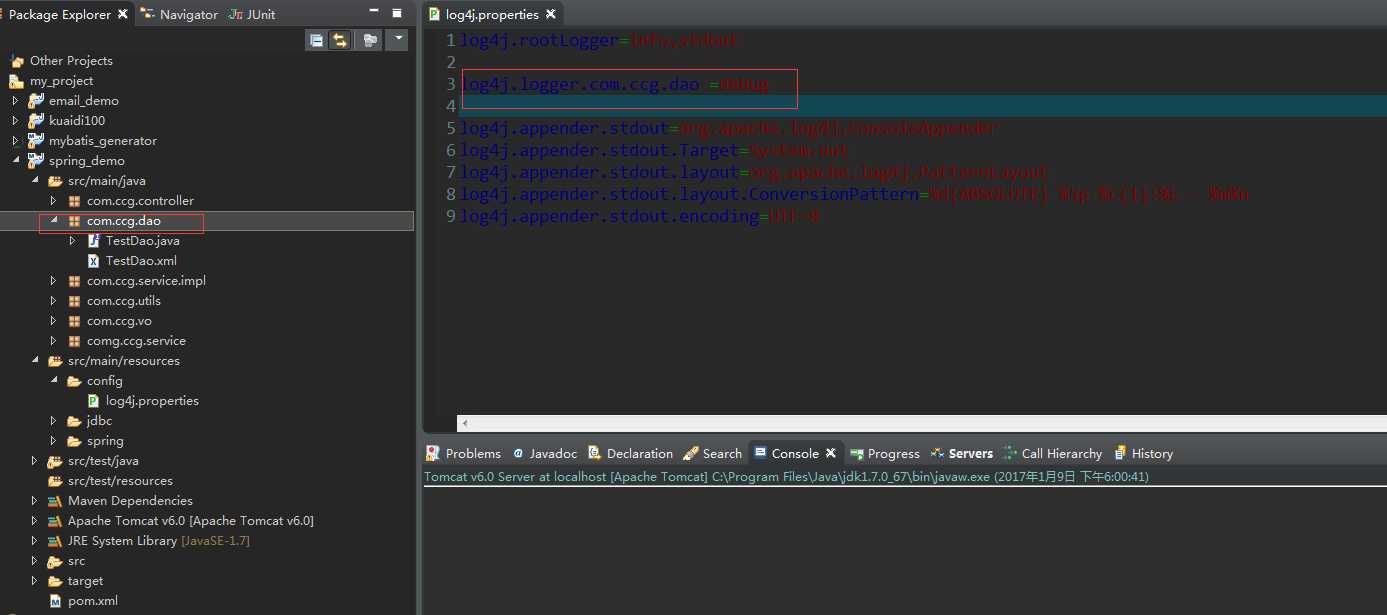Screen dimensions: 1387x615
Task: Switch to the Navigator tab
Action: pos(179,14)
